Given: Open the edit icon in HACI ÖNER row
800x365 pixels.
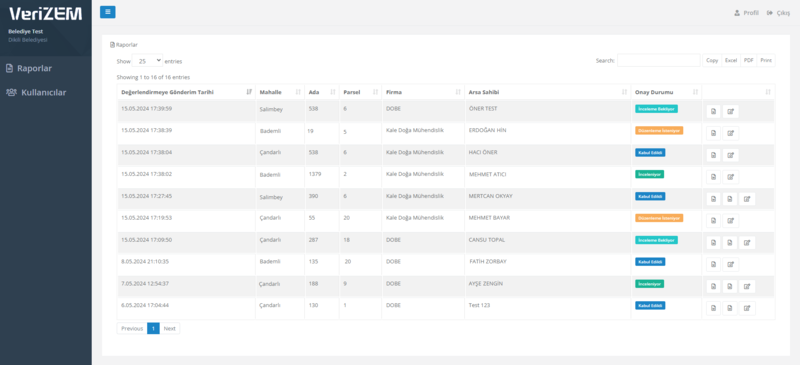Looking at the screenshot, I should (x=731, y=155).
